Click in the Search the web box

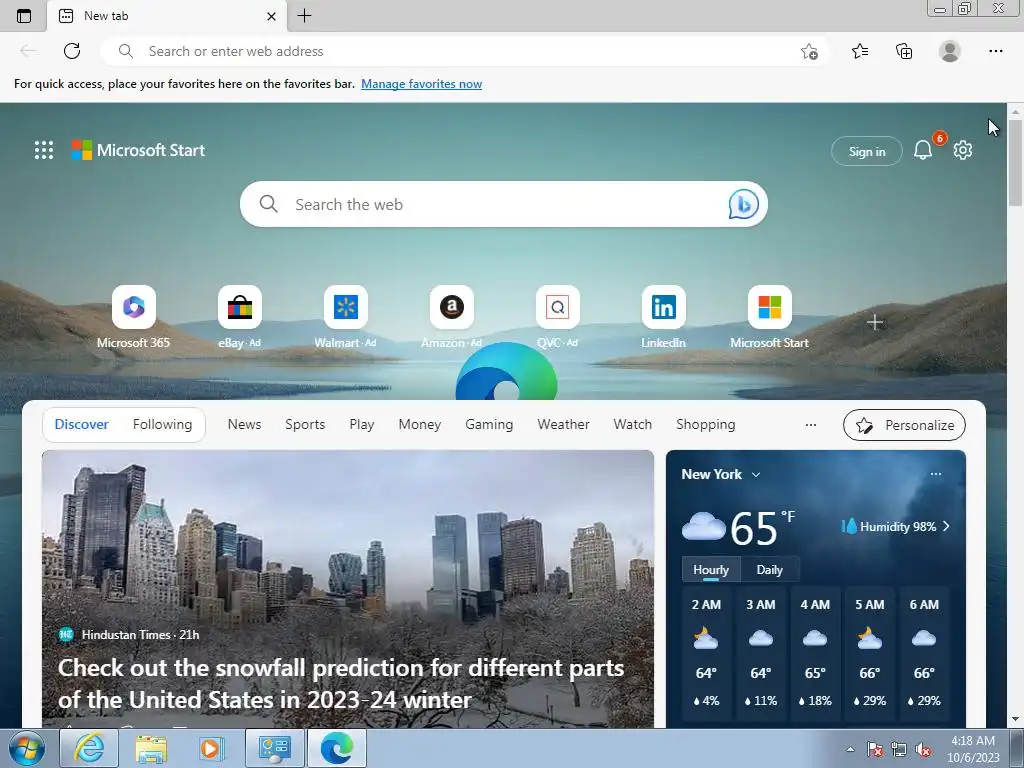click(x=503, y=204)
